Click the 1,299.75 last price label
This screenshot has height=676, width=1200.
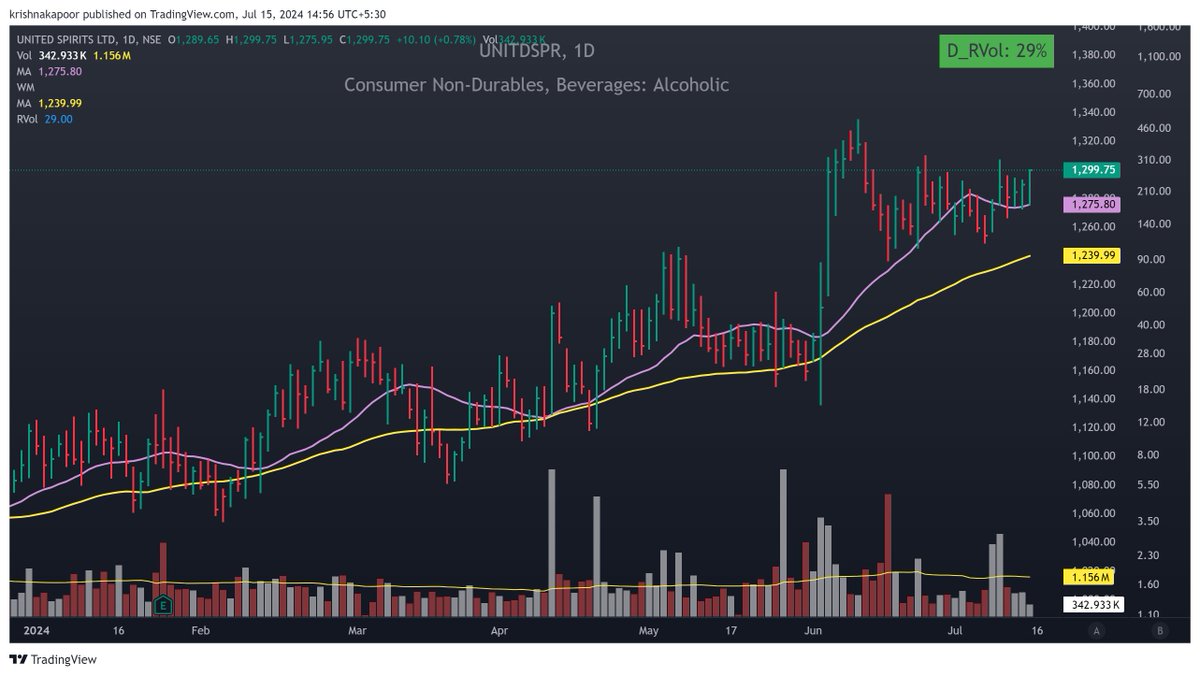tap(1091, 170)
